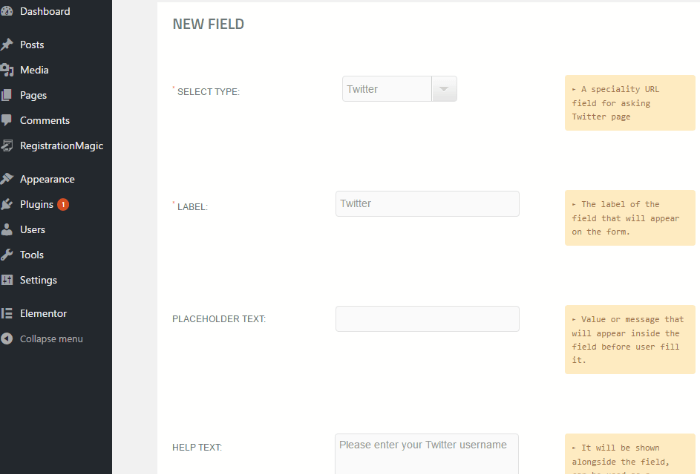Click the Pages stacked-sheets icon
This screenshot has height=474, width=700.
tap(8, 95)
